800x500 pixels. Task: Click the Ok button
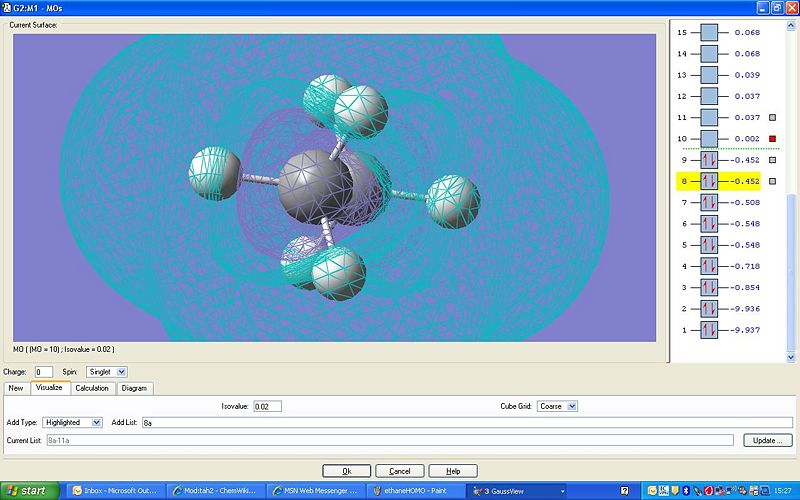tap(346, 471)
